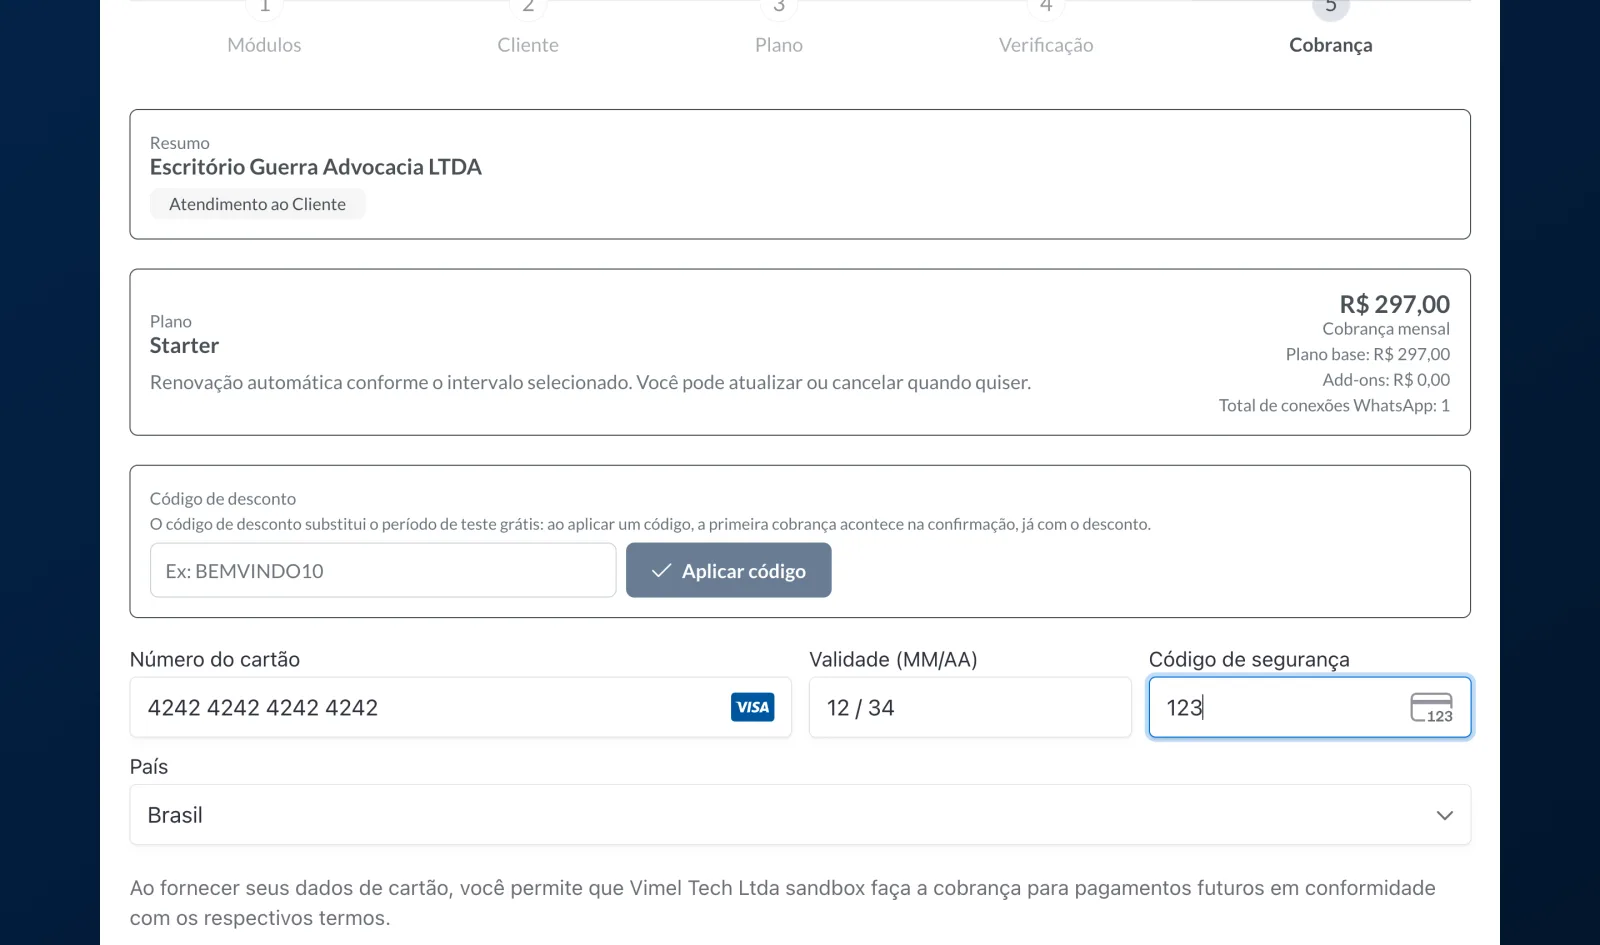This screenshot has height=945, width=1600.
Task: Click Total de conexões WhatsApp: 1
Action: click(x=1334, y=405)
